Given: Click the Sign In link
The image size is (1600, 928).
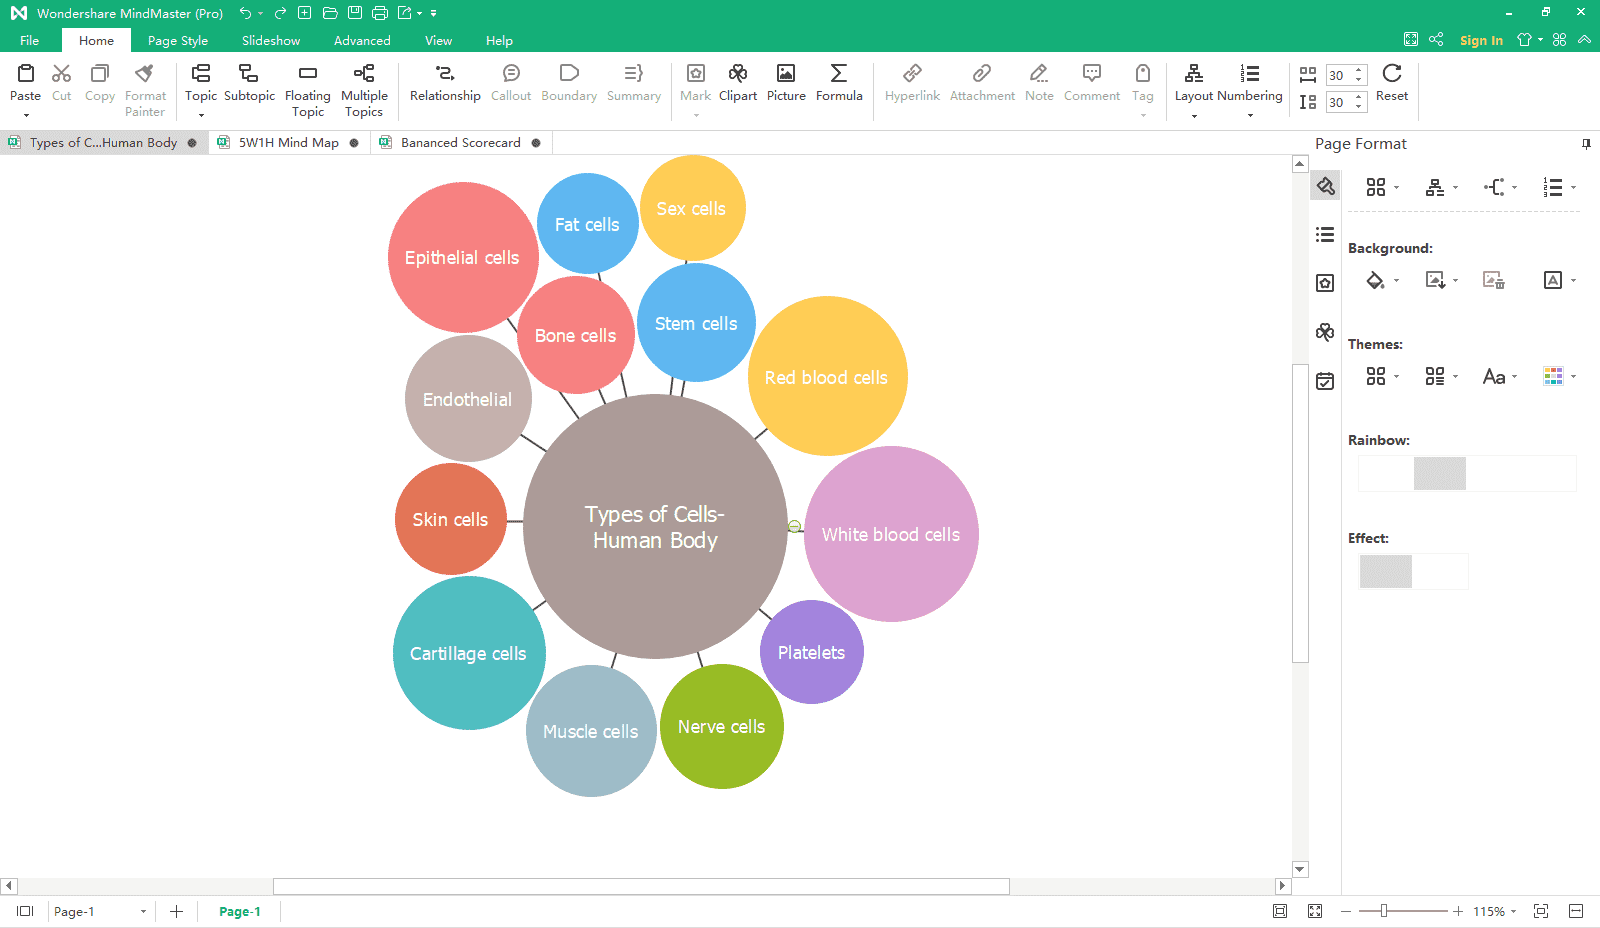Looking at the screenshot, I should (1481, 40).
